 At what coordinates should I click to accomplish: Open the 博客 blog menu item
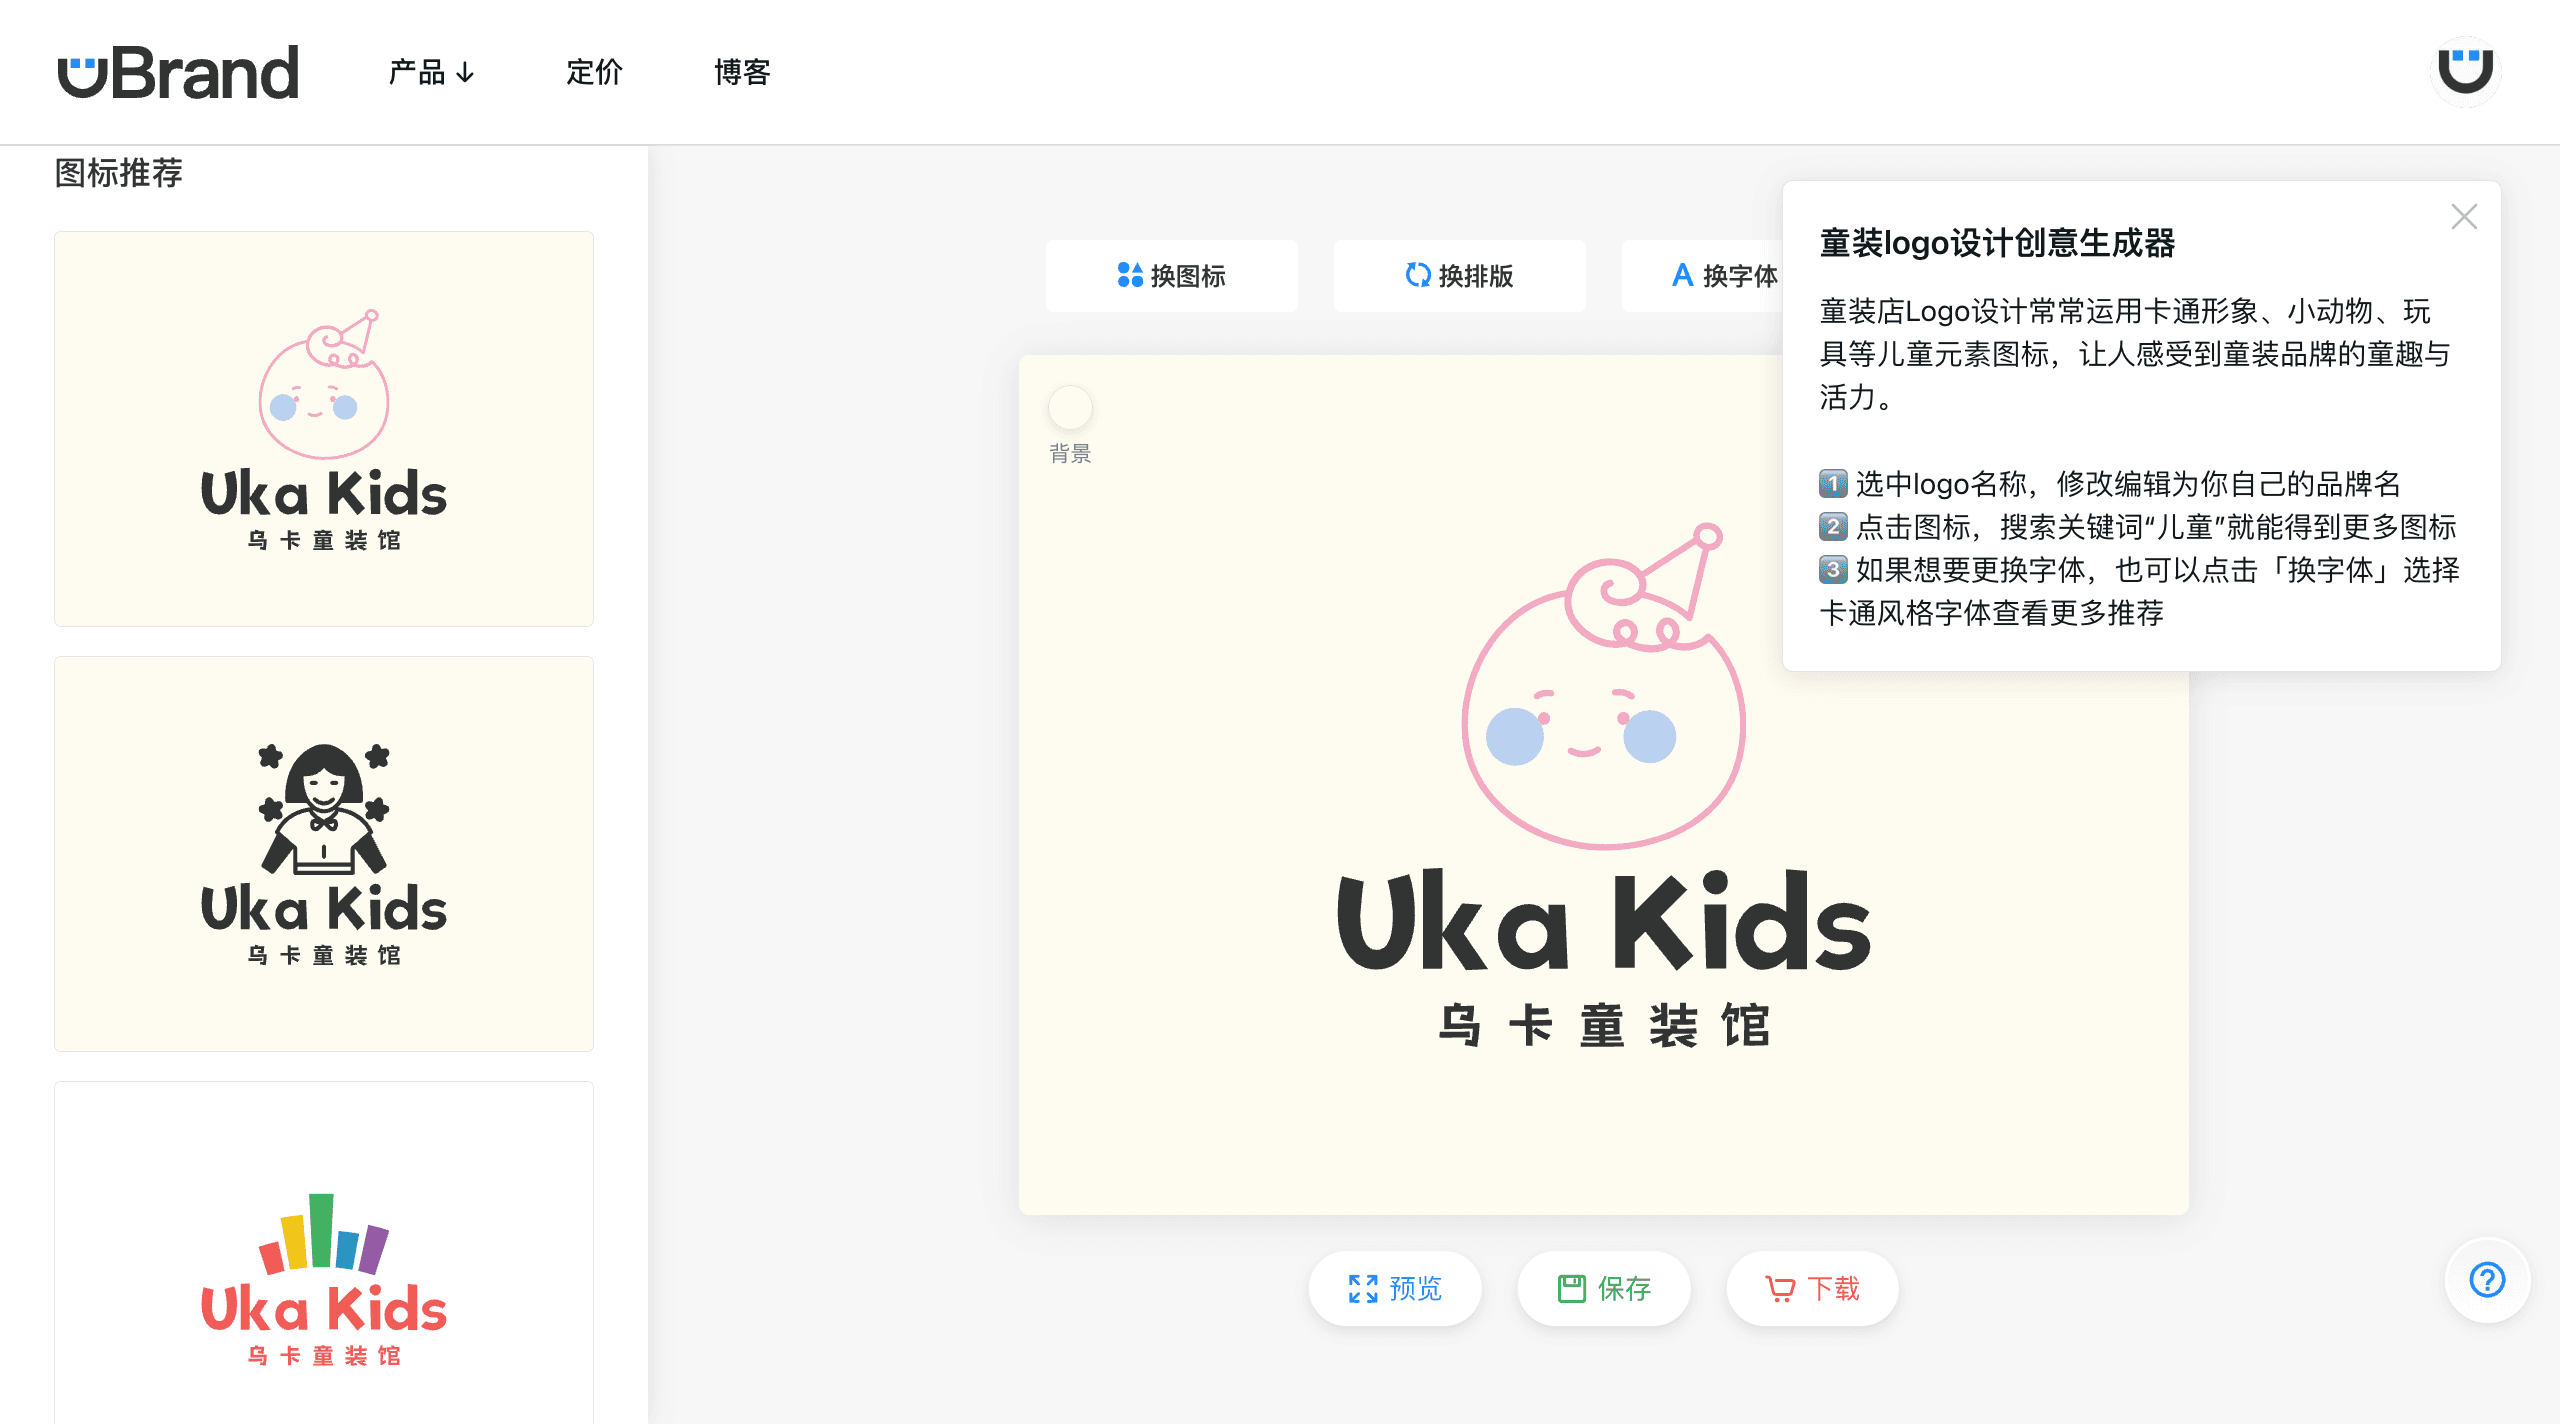742,72
